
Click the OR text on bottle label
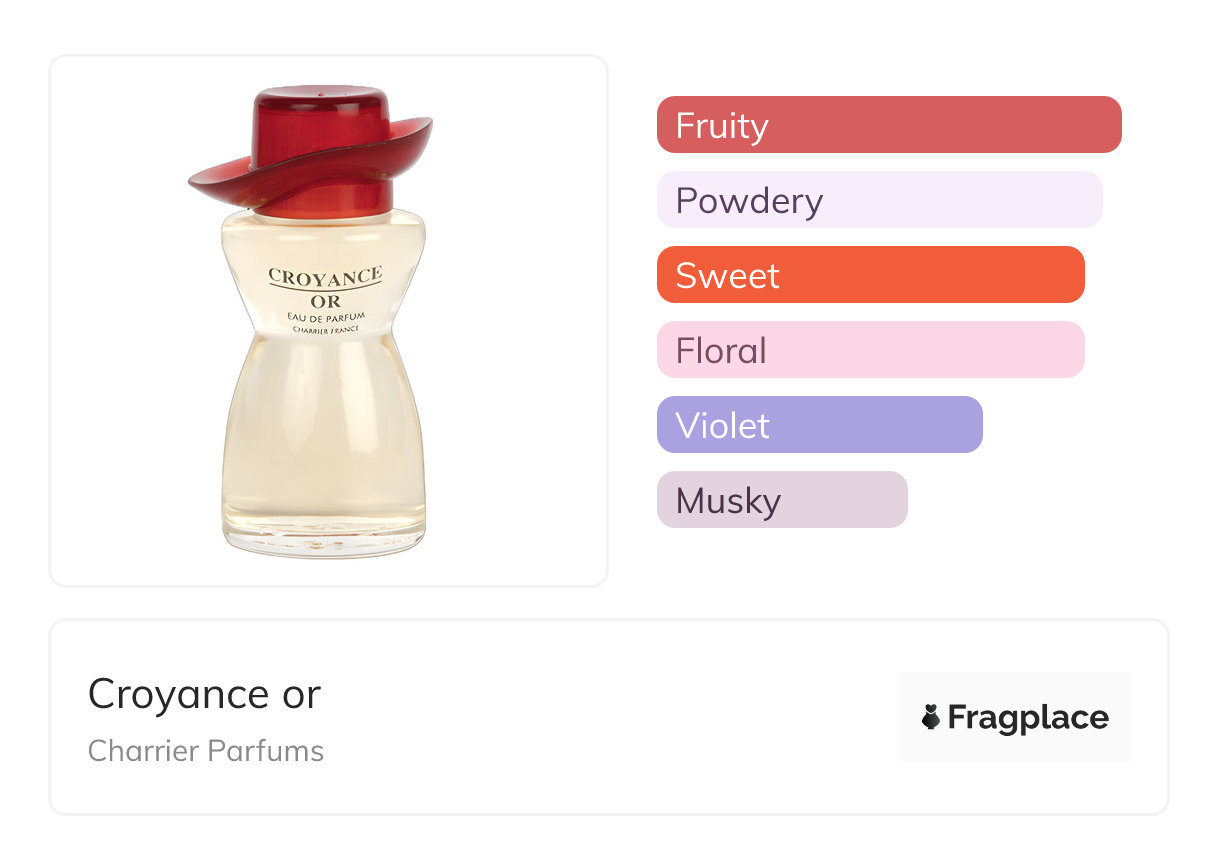click(x=325, y=300)
